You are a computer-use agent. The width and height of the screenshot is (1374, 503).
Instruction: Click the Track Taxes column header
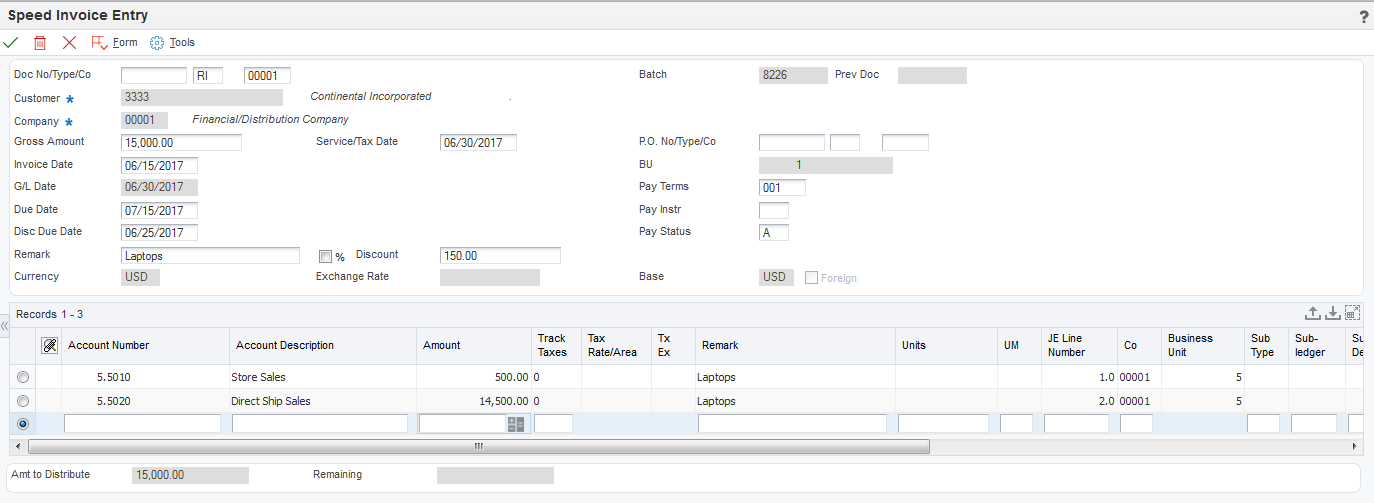pyautogui.click(x=556, y=345)
